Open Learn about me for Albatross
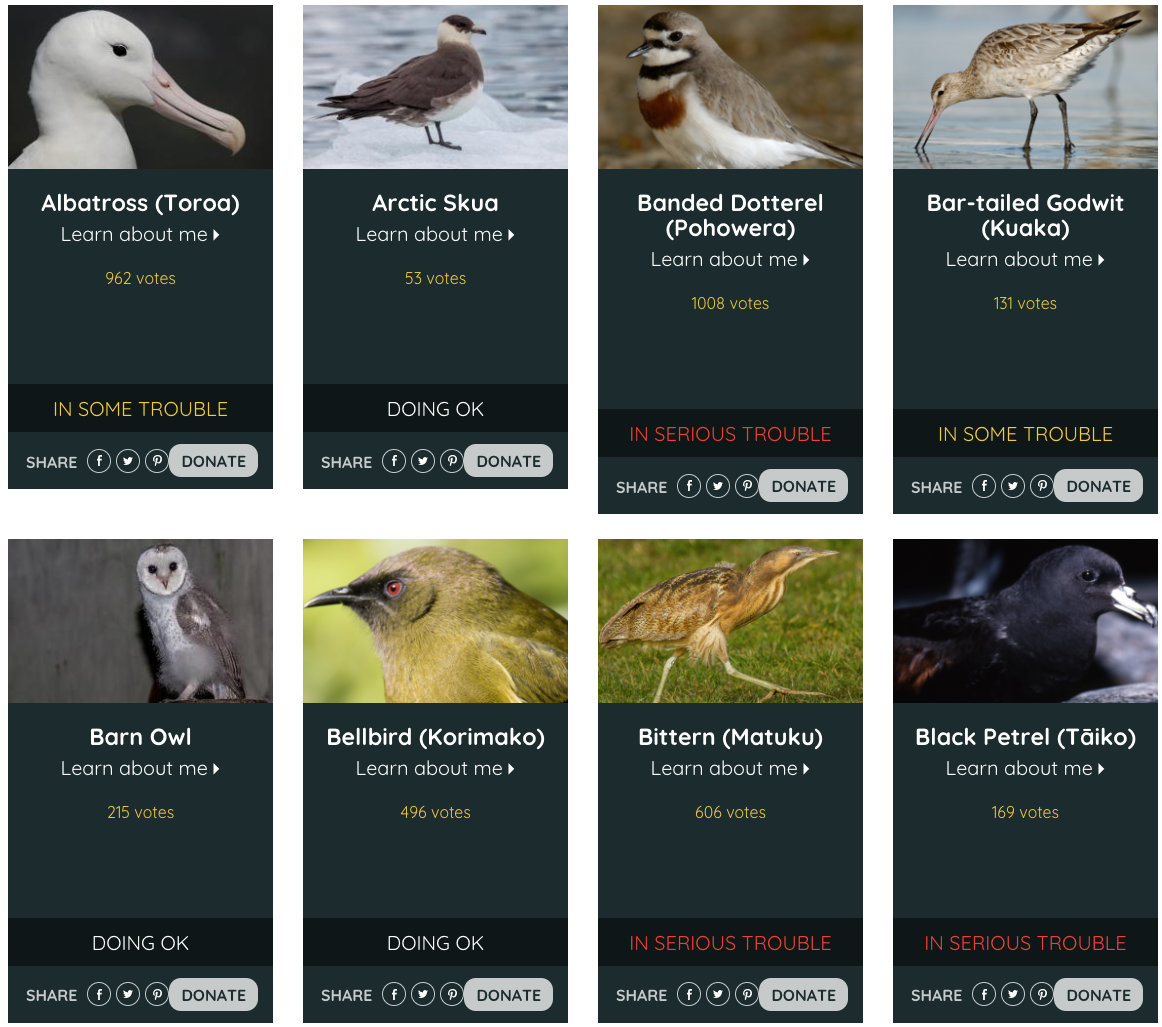1162x1027 pixels. (140, 235)
